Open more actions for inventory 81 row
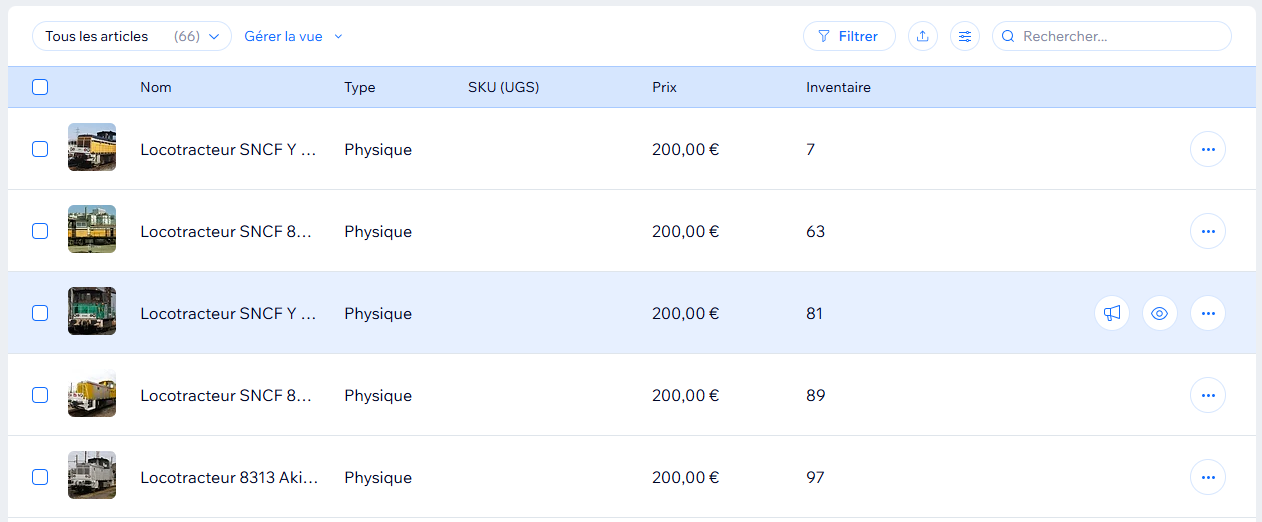Image resolution: width=1262 pixels, height=522 pixels. [1208, 313]
